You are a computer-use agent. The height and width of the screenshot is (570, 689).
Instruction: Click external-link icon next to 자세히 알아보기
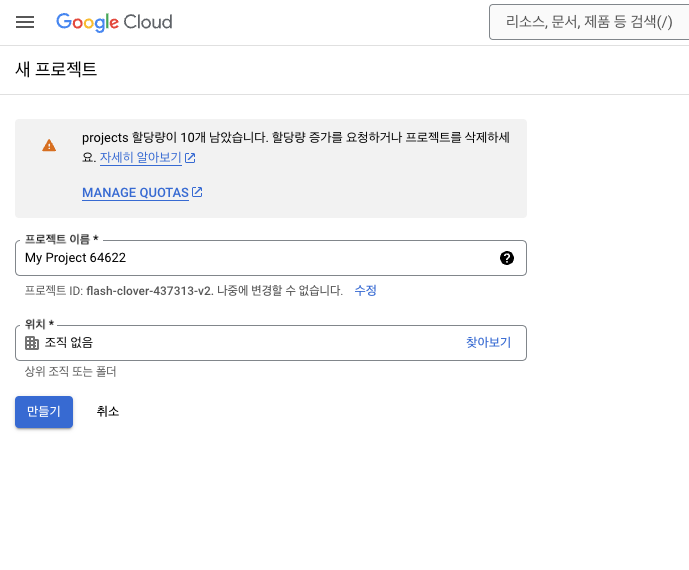[190, 158]
